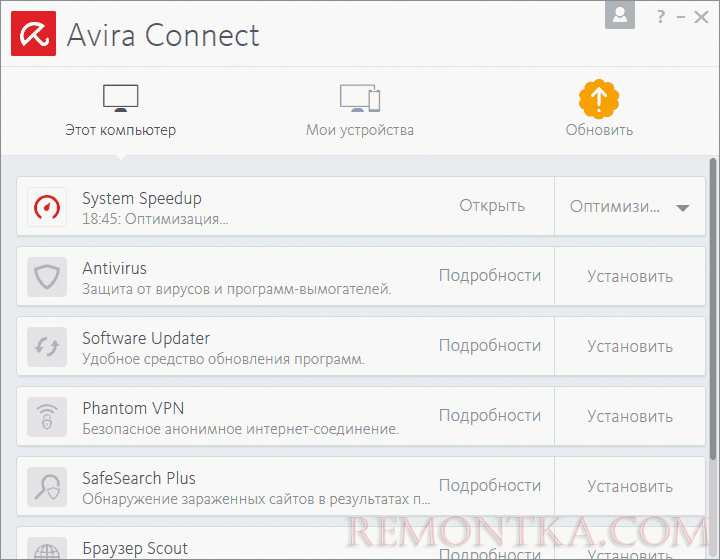
Task: Click text Обнаружение зараженных сайтов
Action: pos(256,499)
